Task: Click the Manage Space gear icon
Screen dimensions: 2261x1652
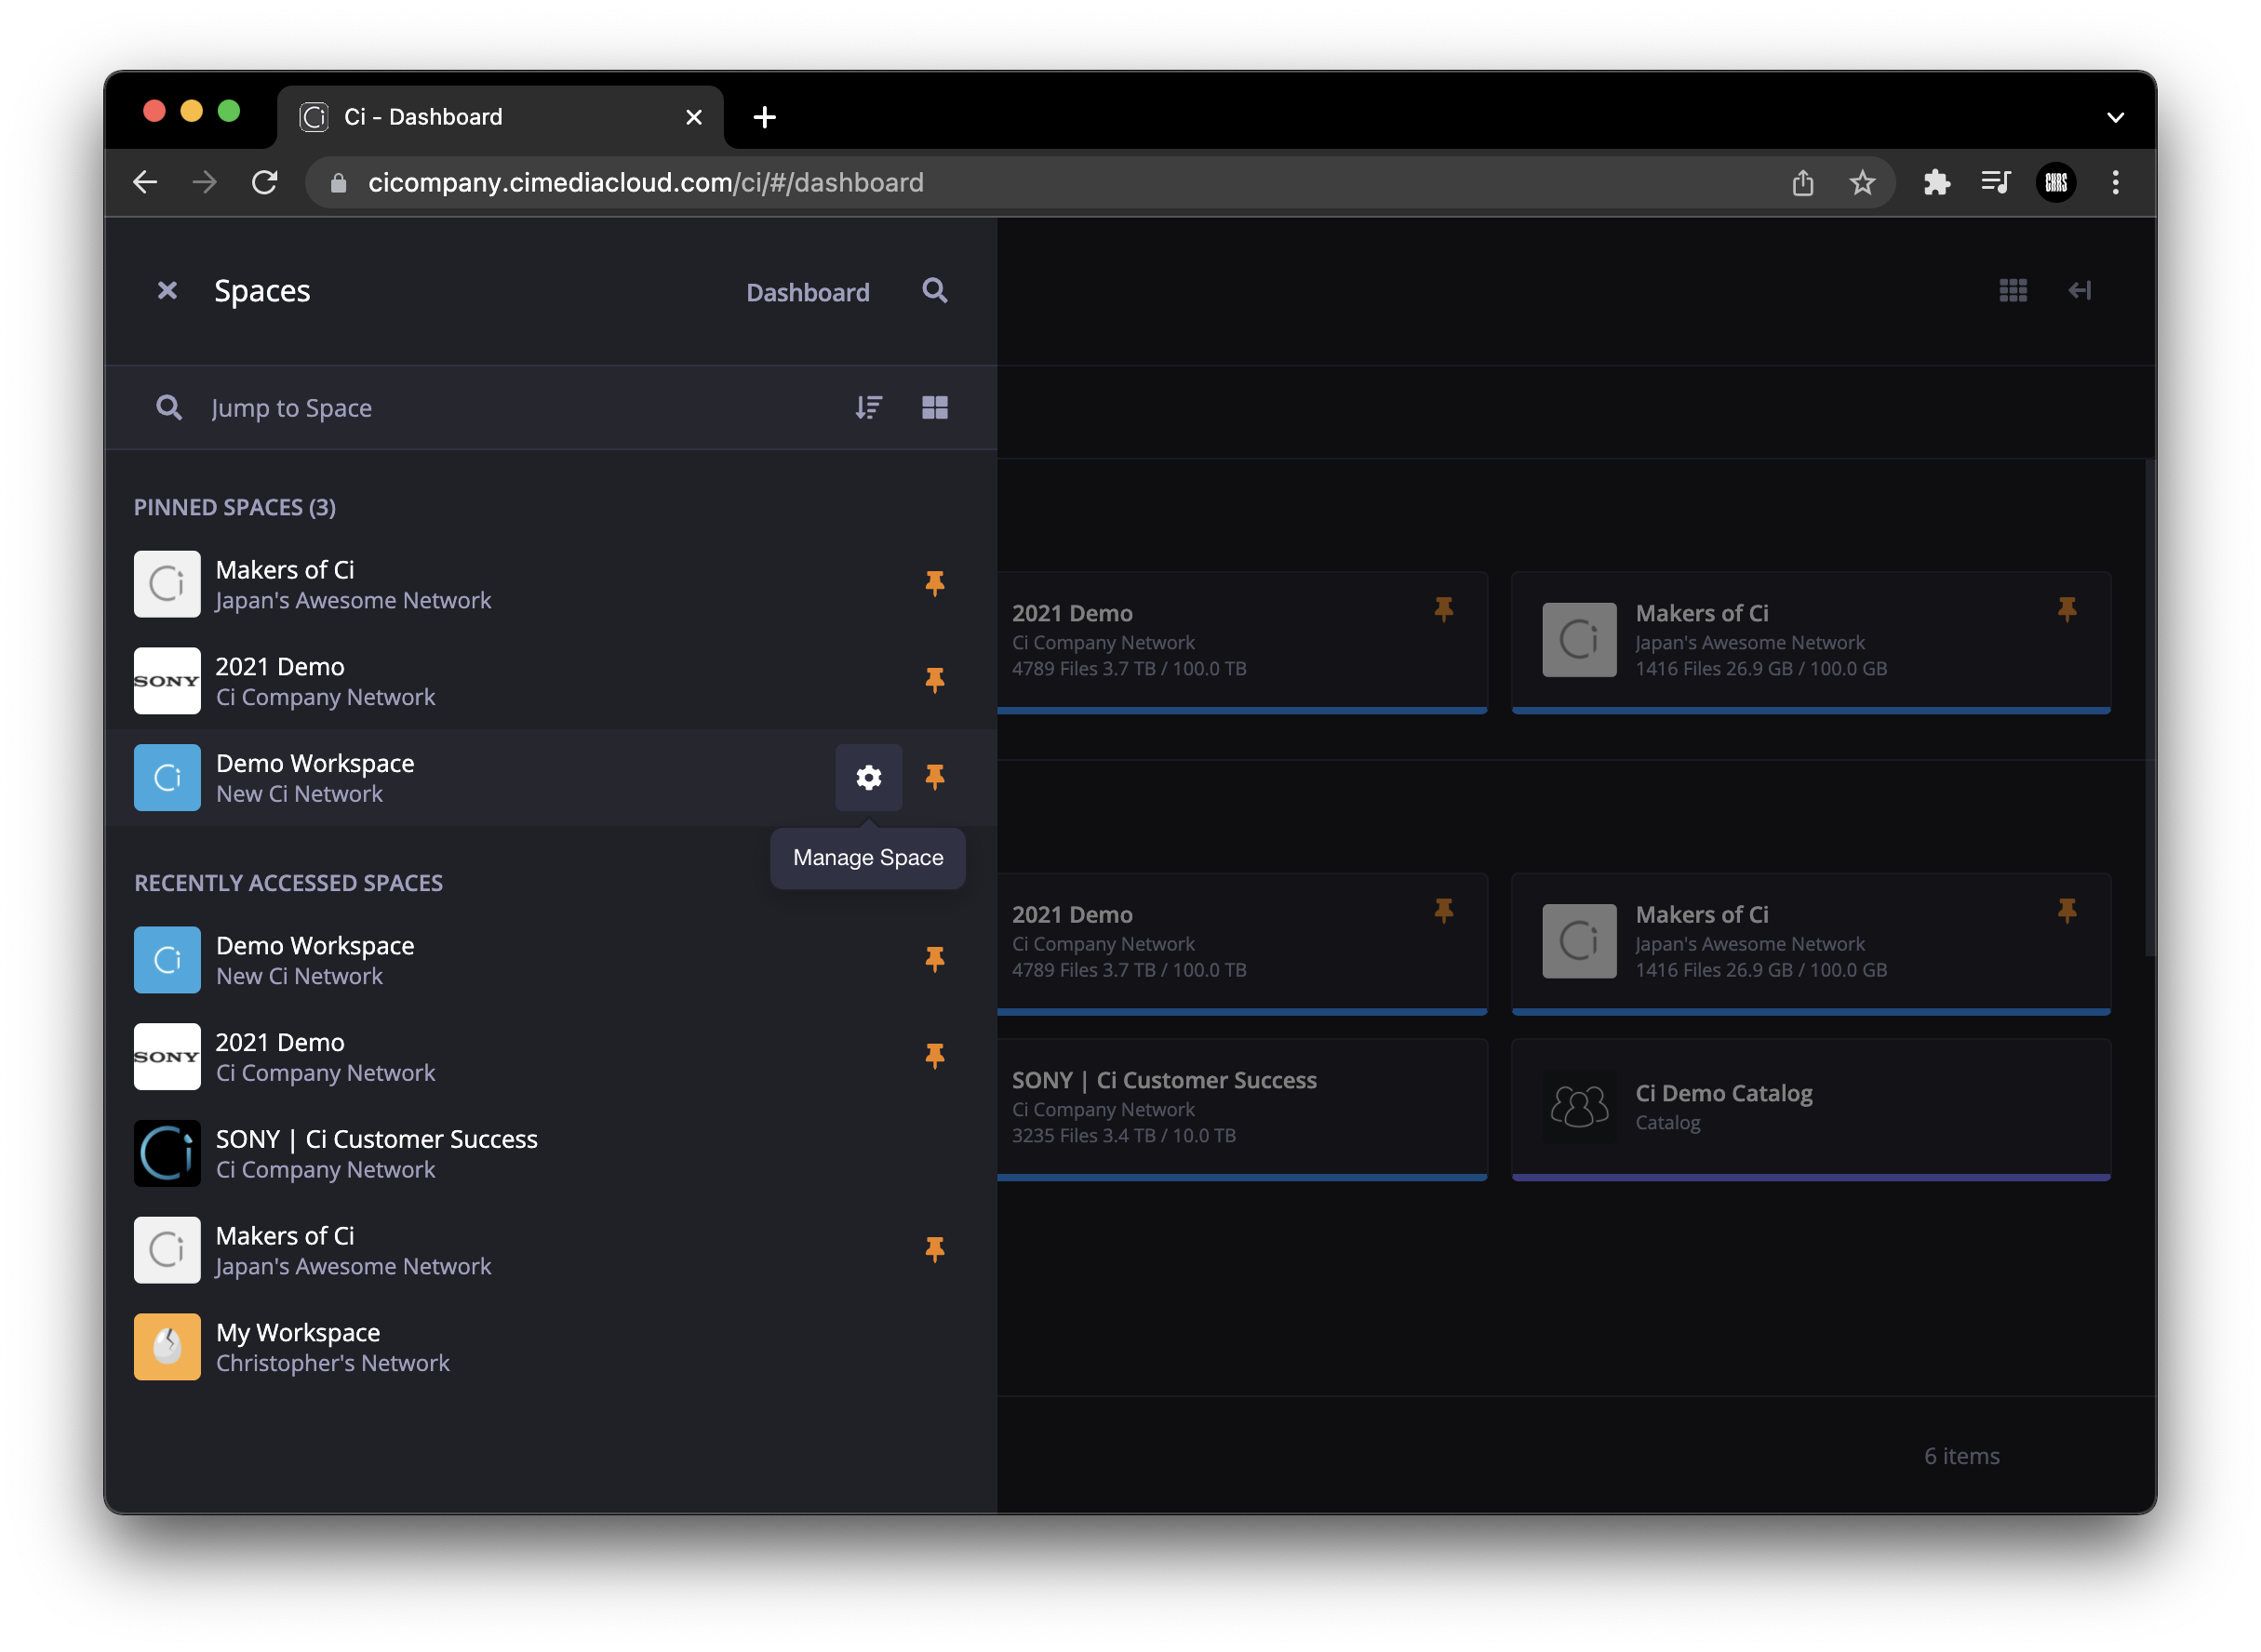Action: click(x=869, y=778)
